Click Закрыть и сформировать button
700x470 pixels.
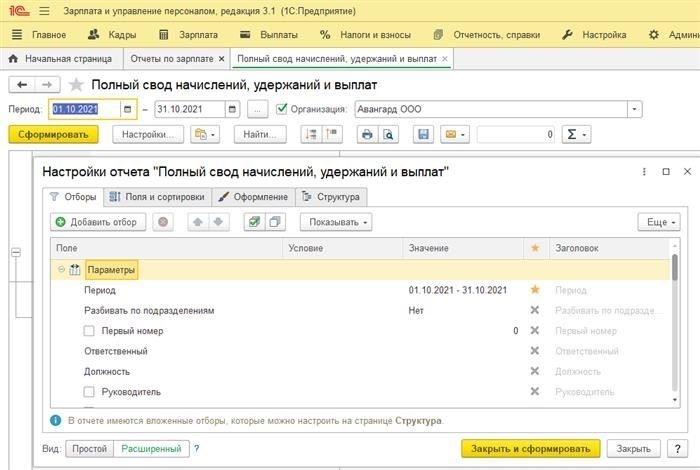[531, 449]
